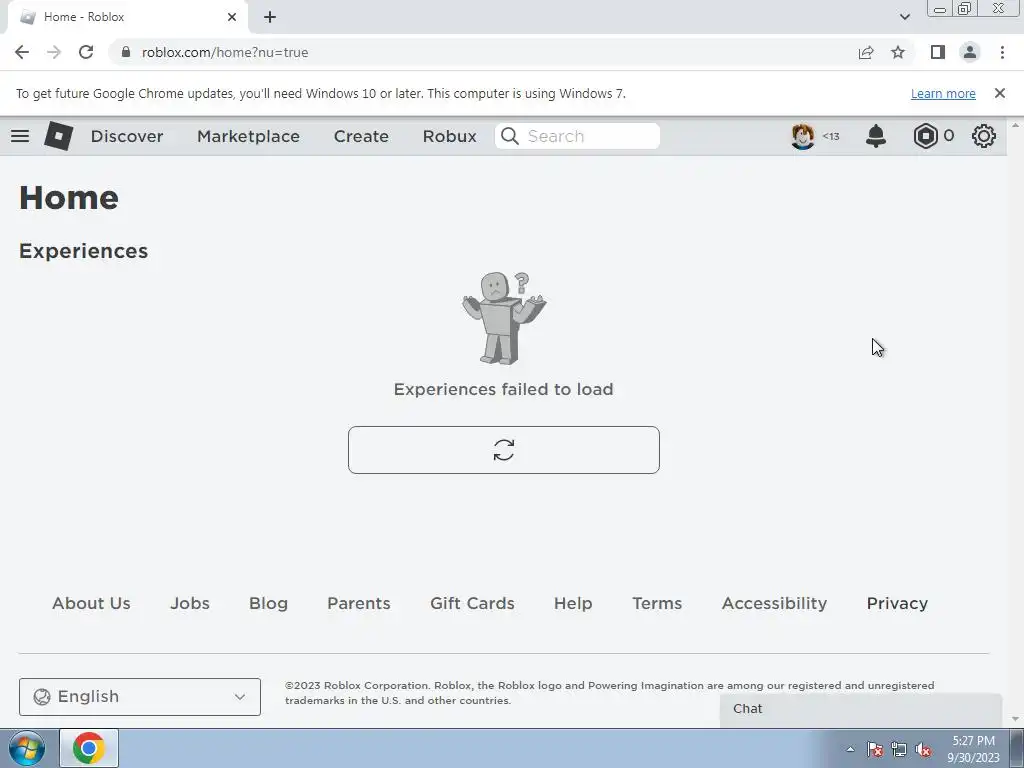Open the Help footer link
This screenshot has width=1024, height=768.
(x=573, y=603)
